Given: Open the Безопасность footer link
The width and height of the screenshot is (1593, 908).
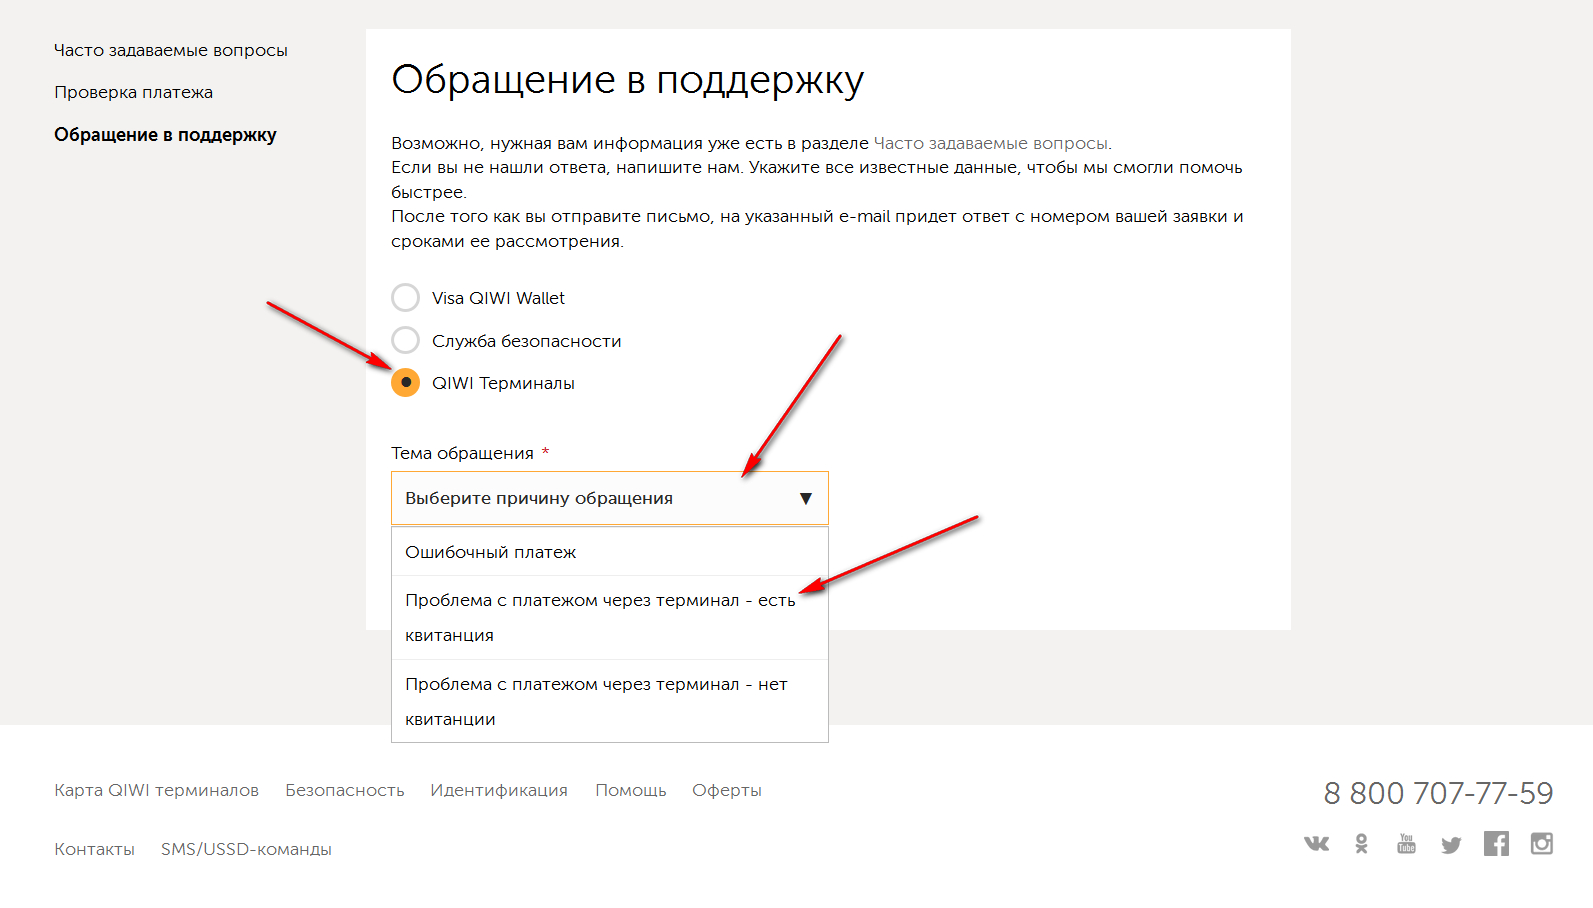Looking at the screenshot, I should coord(345,790).
